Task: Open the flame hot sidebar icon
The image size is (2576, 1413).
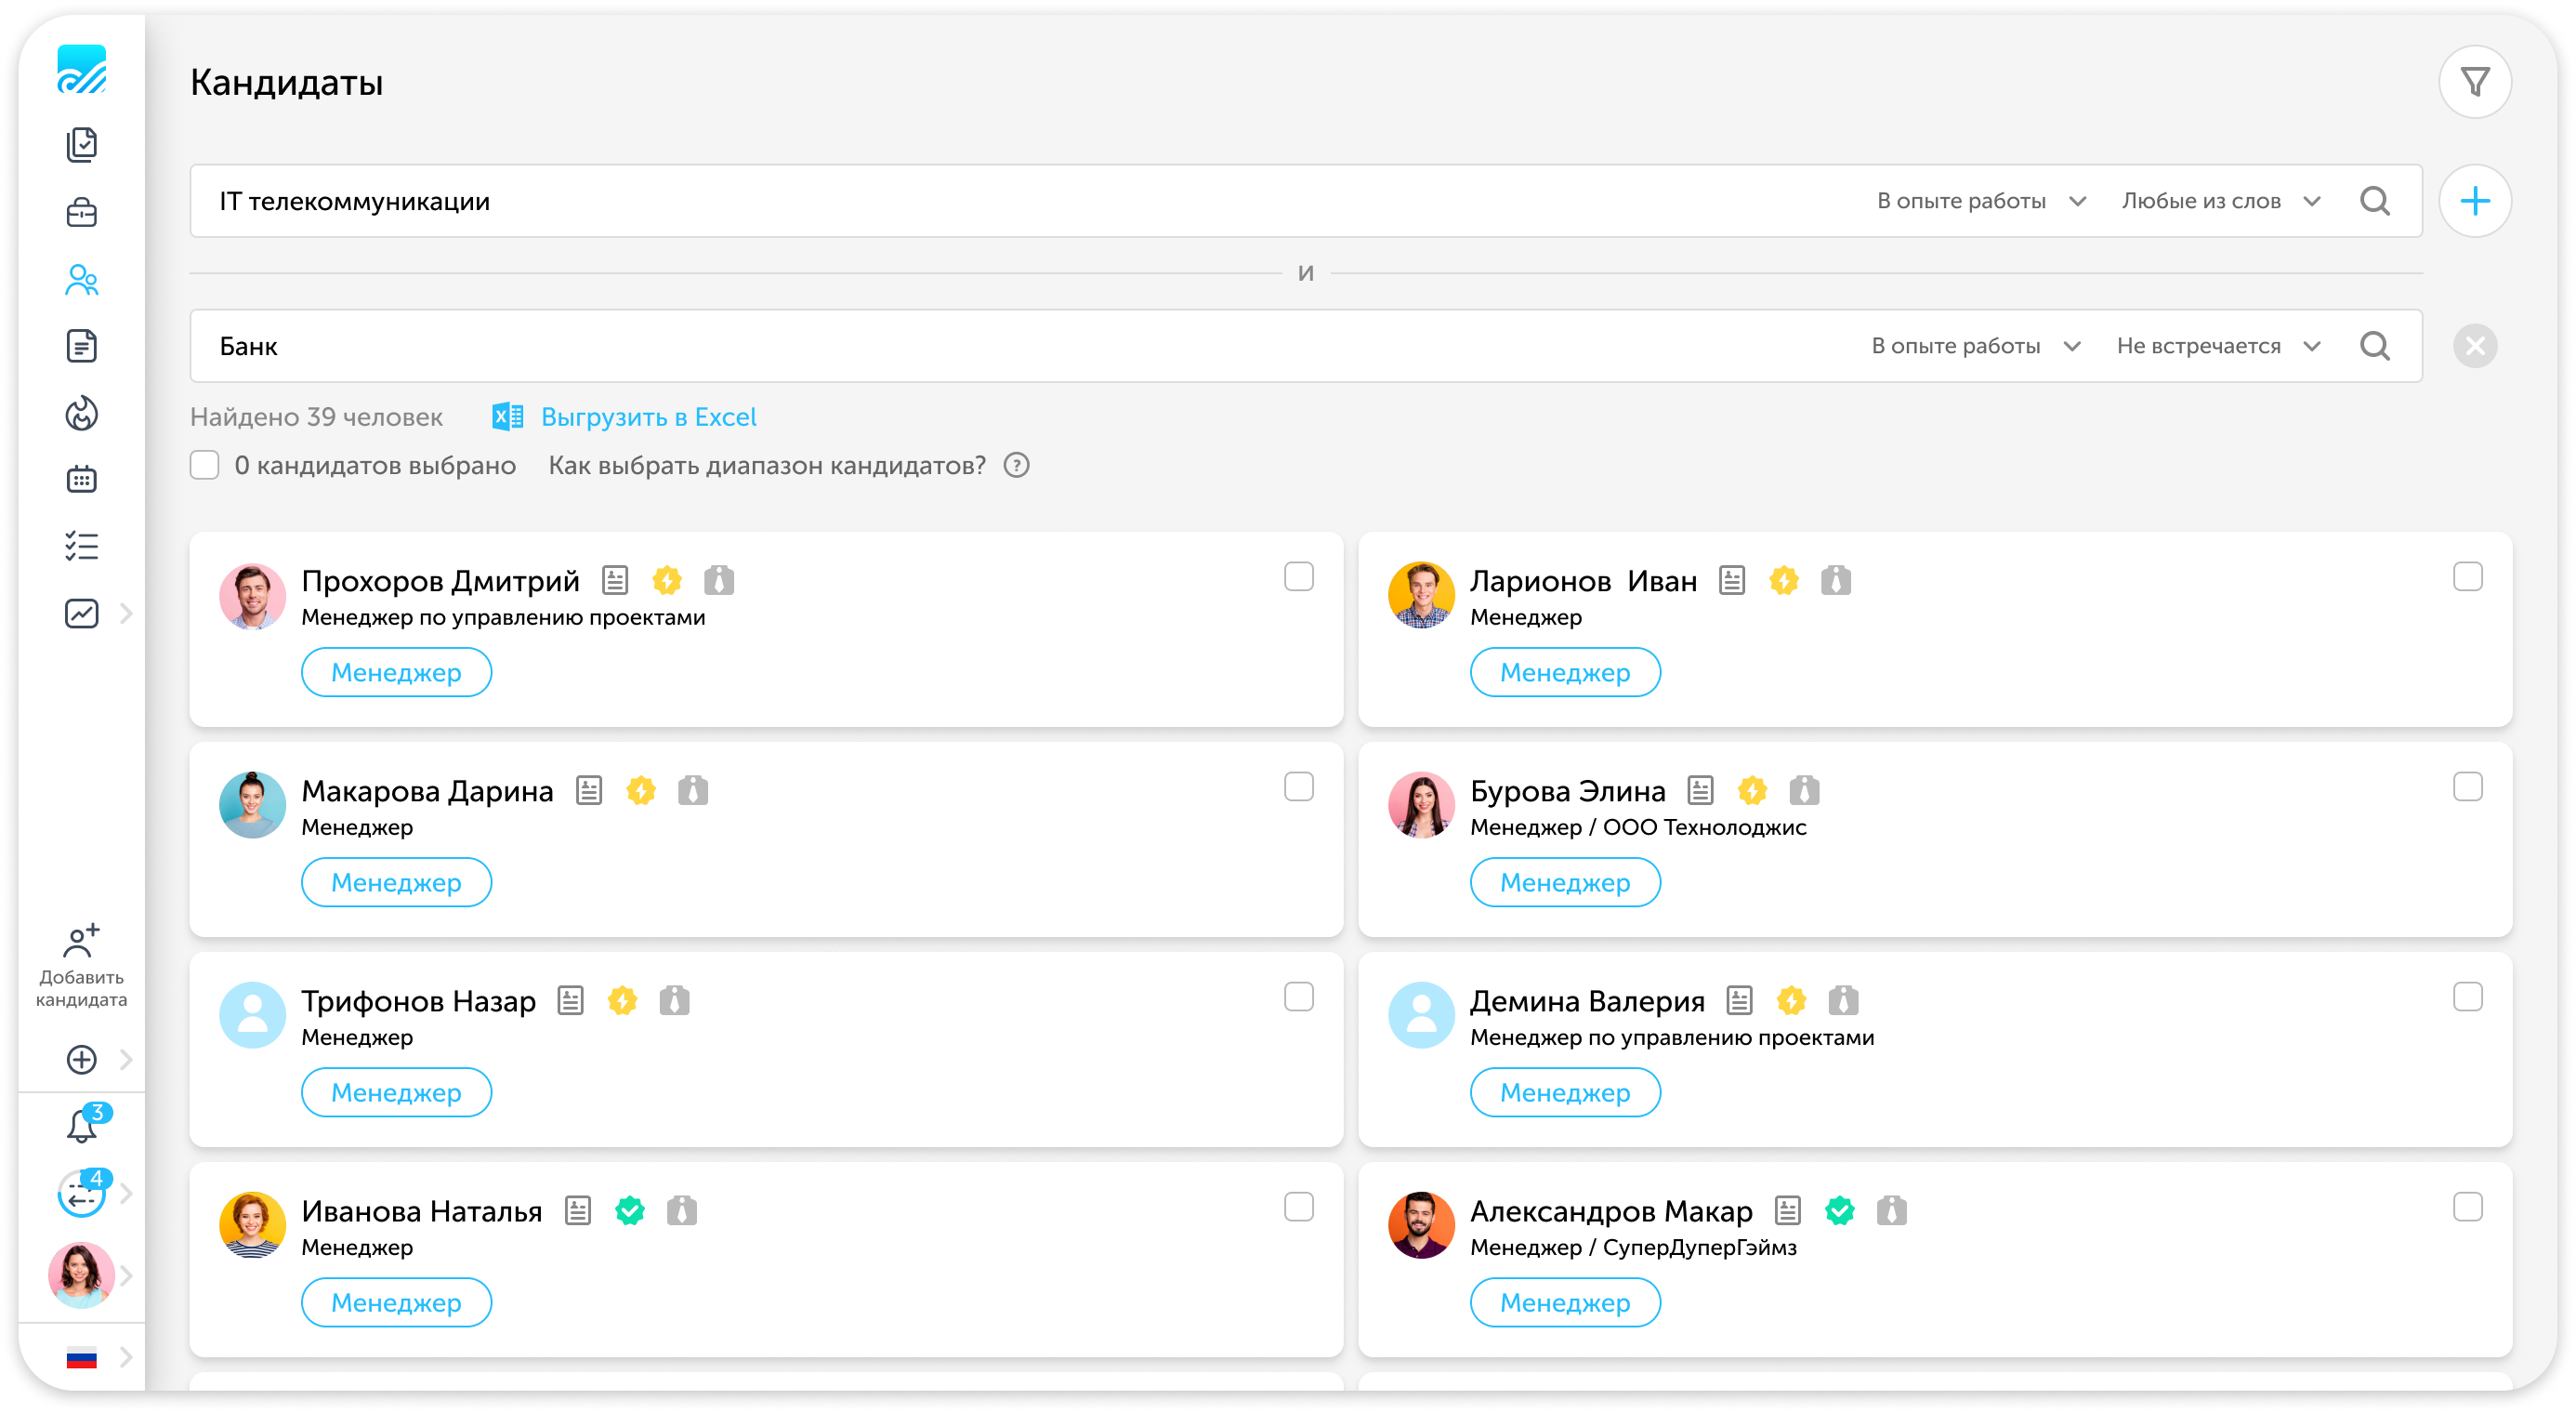Action: [x=82, y=413]
